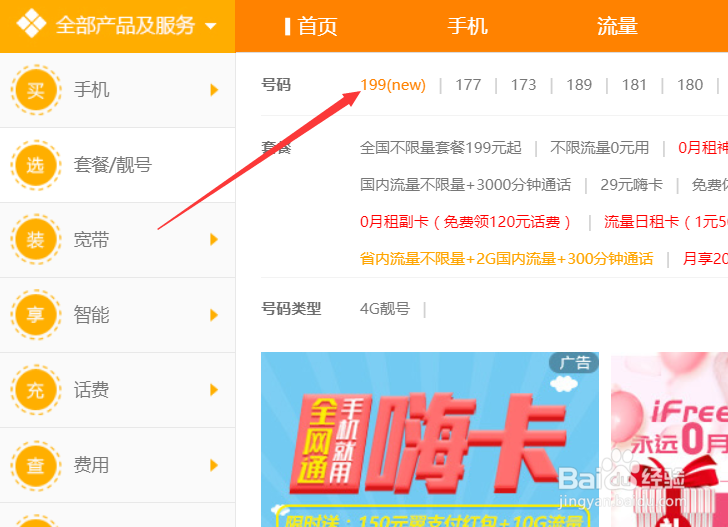Open the 29元嗨卡 plan link

pyautogui.click(x=631, y=185)
